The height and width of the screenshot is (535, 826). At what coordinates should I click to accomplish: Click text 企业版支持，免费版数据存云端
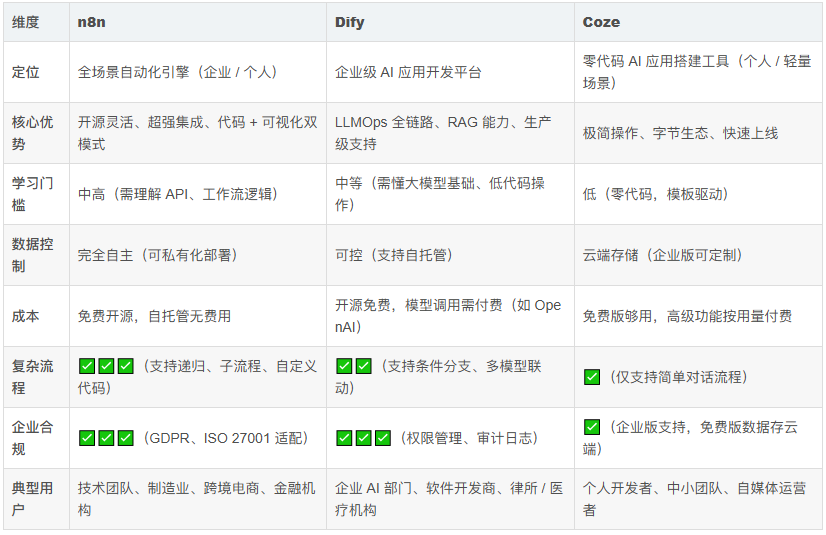(691, 438)
